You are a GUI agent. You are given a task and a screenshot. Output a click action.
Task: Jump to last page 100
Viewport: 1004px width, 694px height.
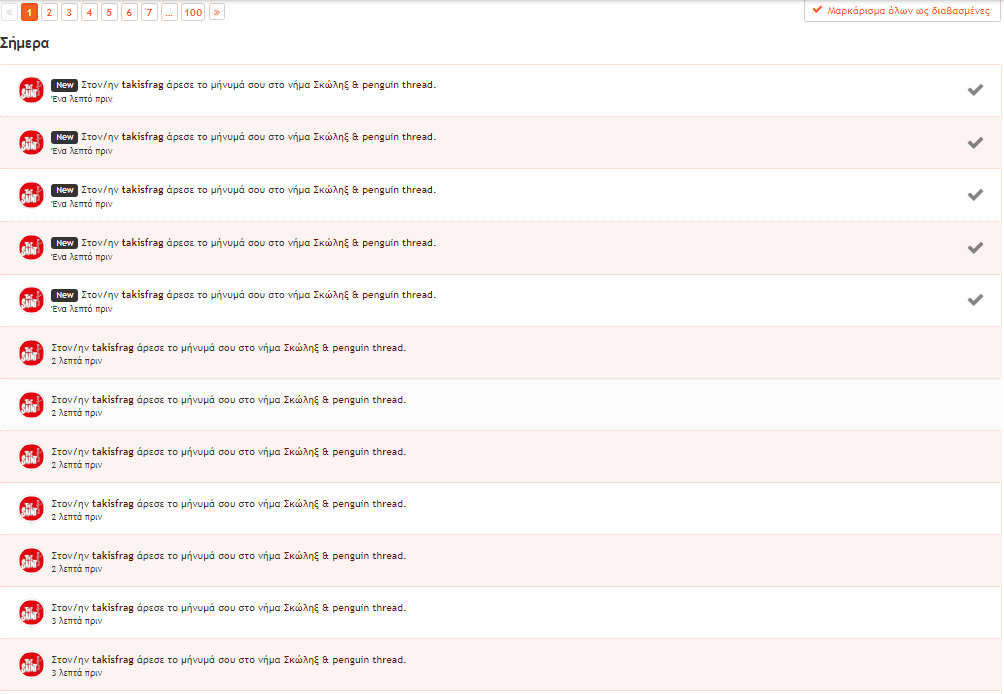point(193,12)
